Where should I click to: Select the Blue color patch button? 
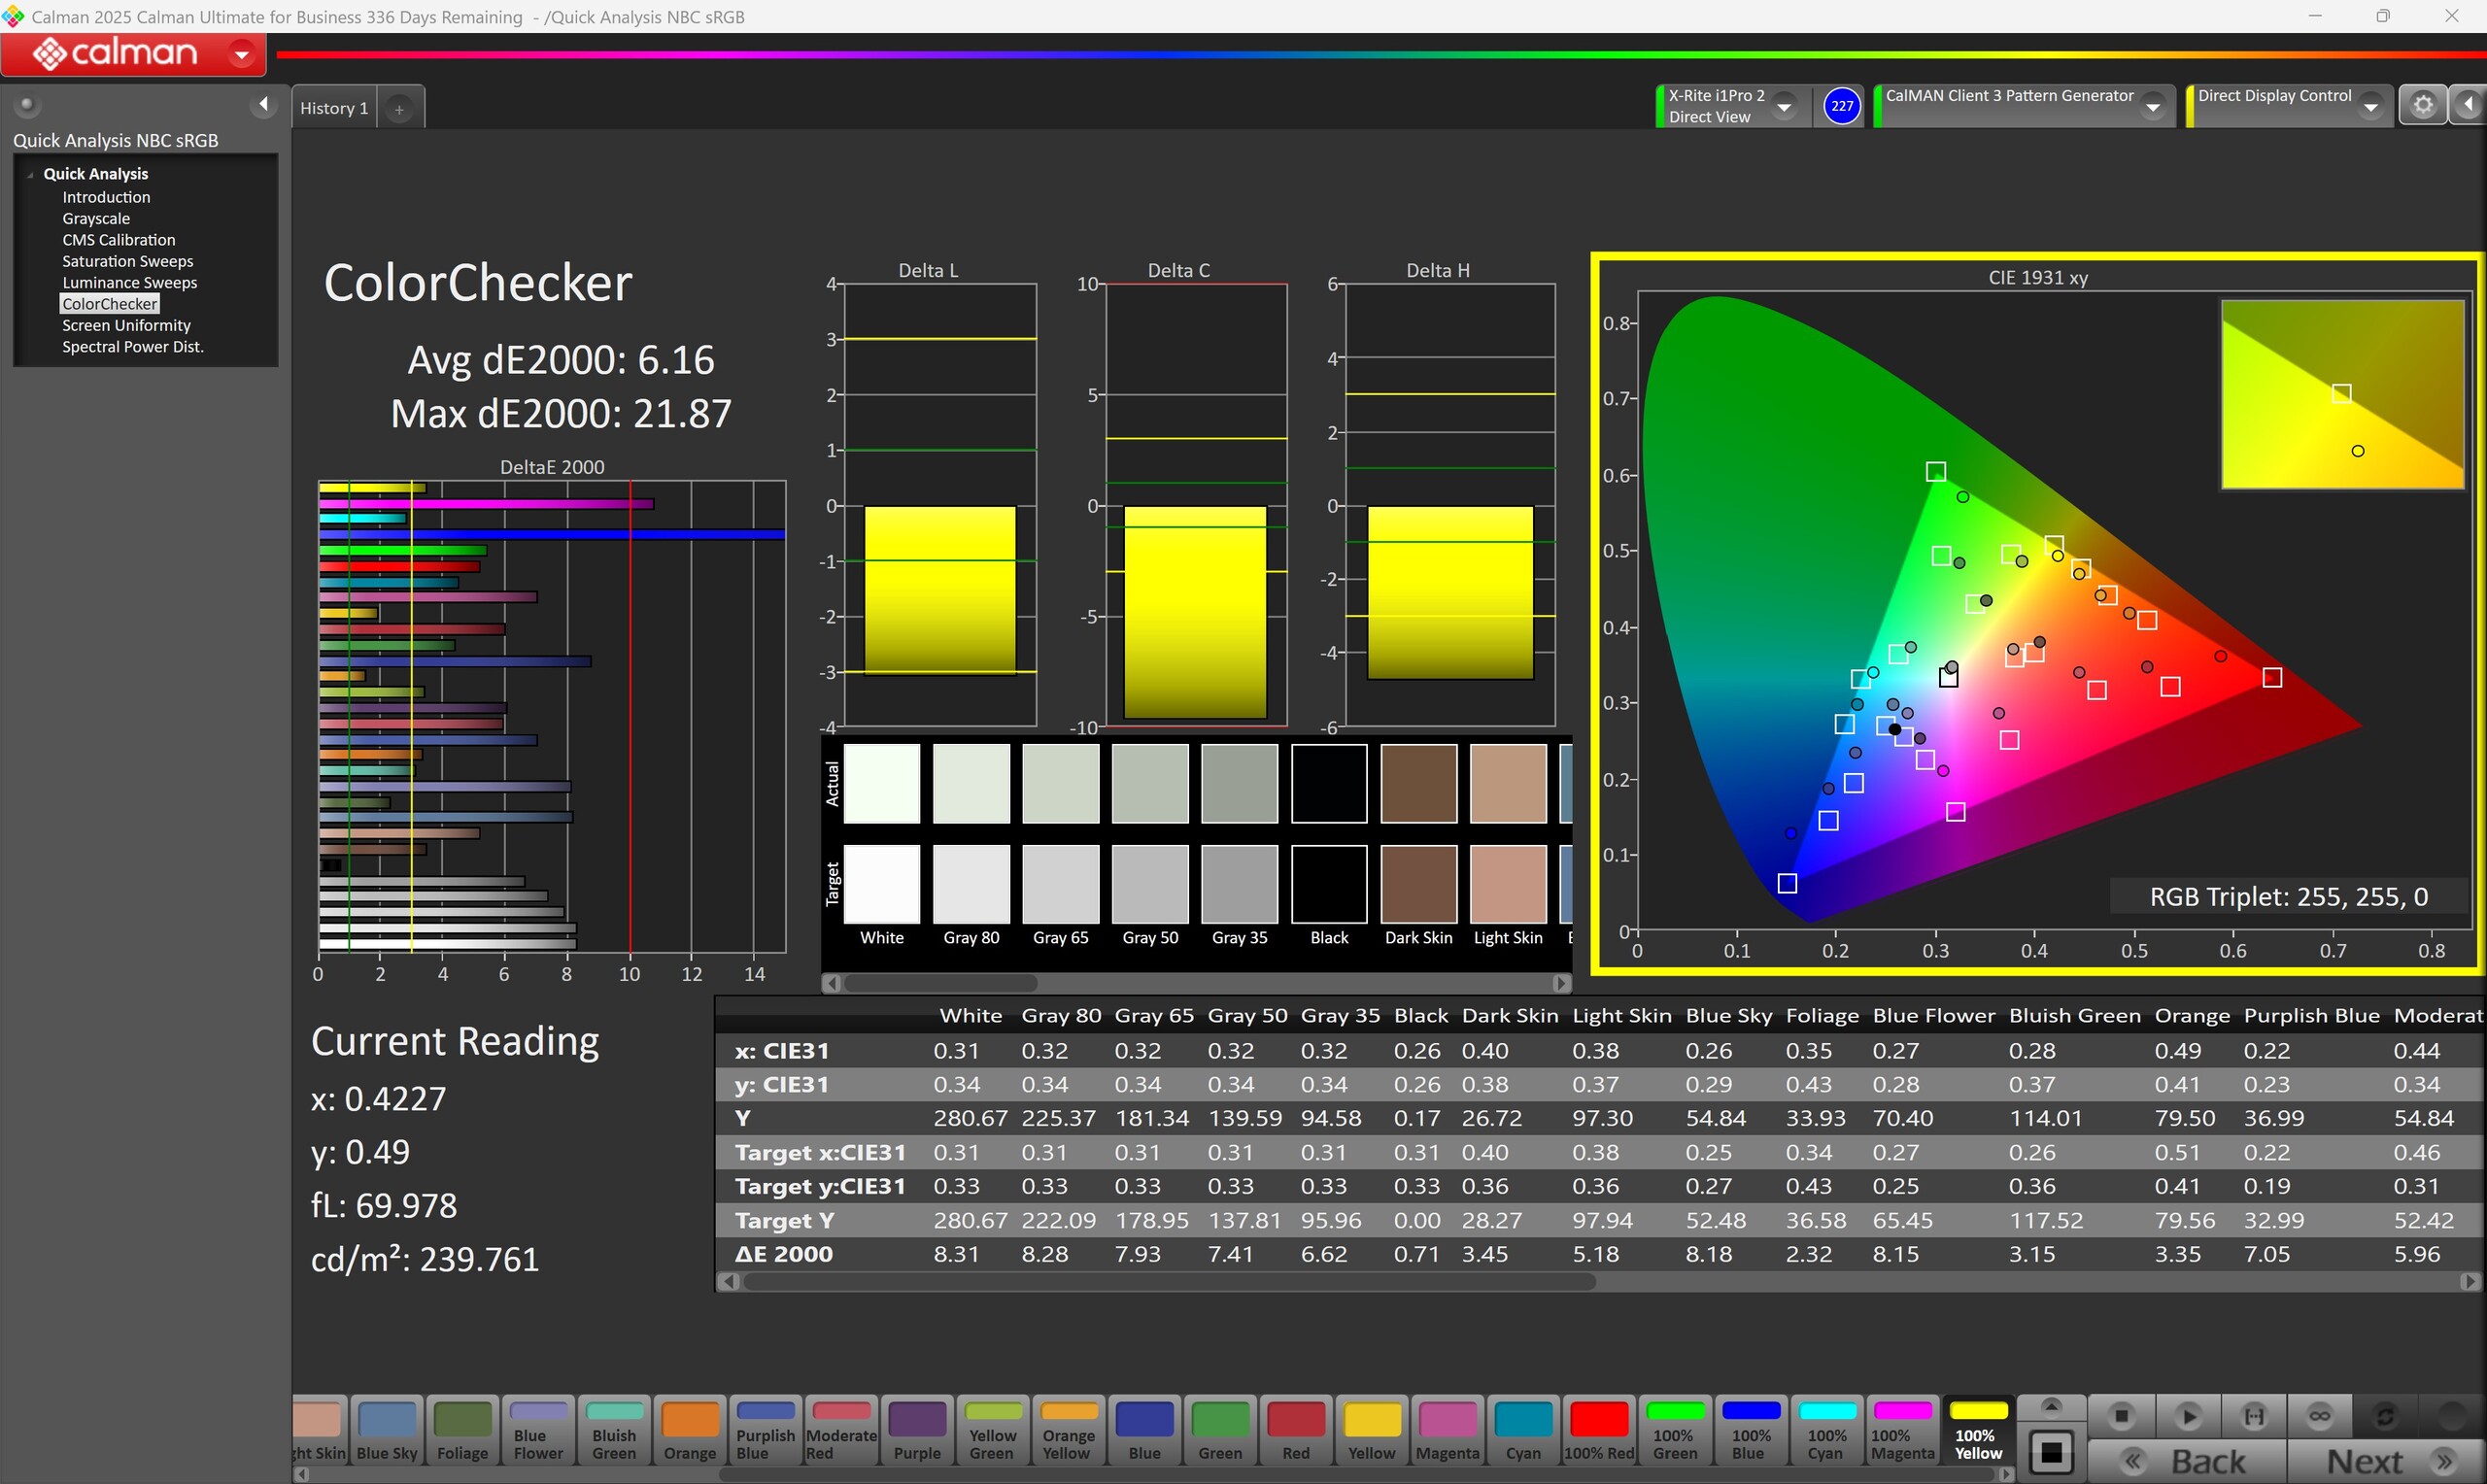(1144, 1431)
